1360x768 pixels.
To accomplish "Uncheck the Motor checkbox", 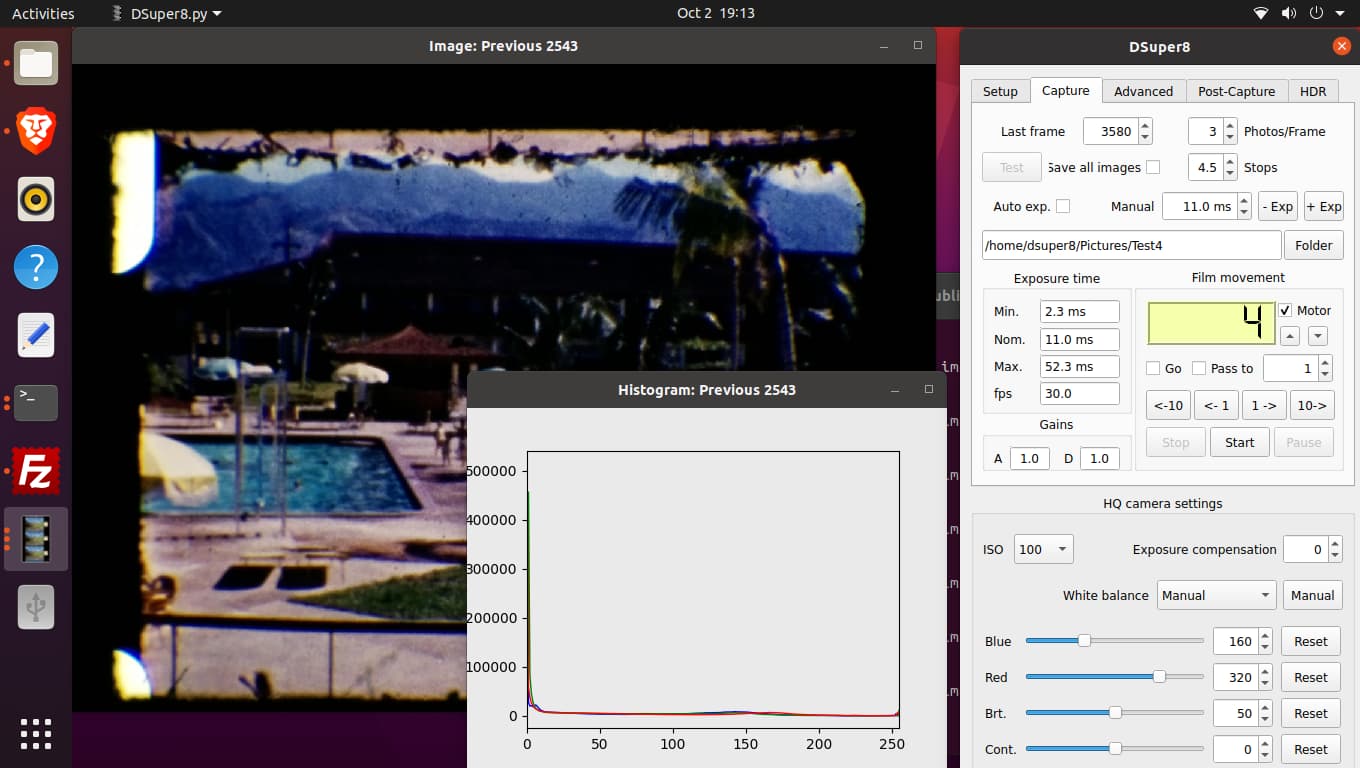I will [x=1285, y=311].
